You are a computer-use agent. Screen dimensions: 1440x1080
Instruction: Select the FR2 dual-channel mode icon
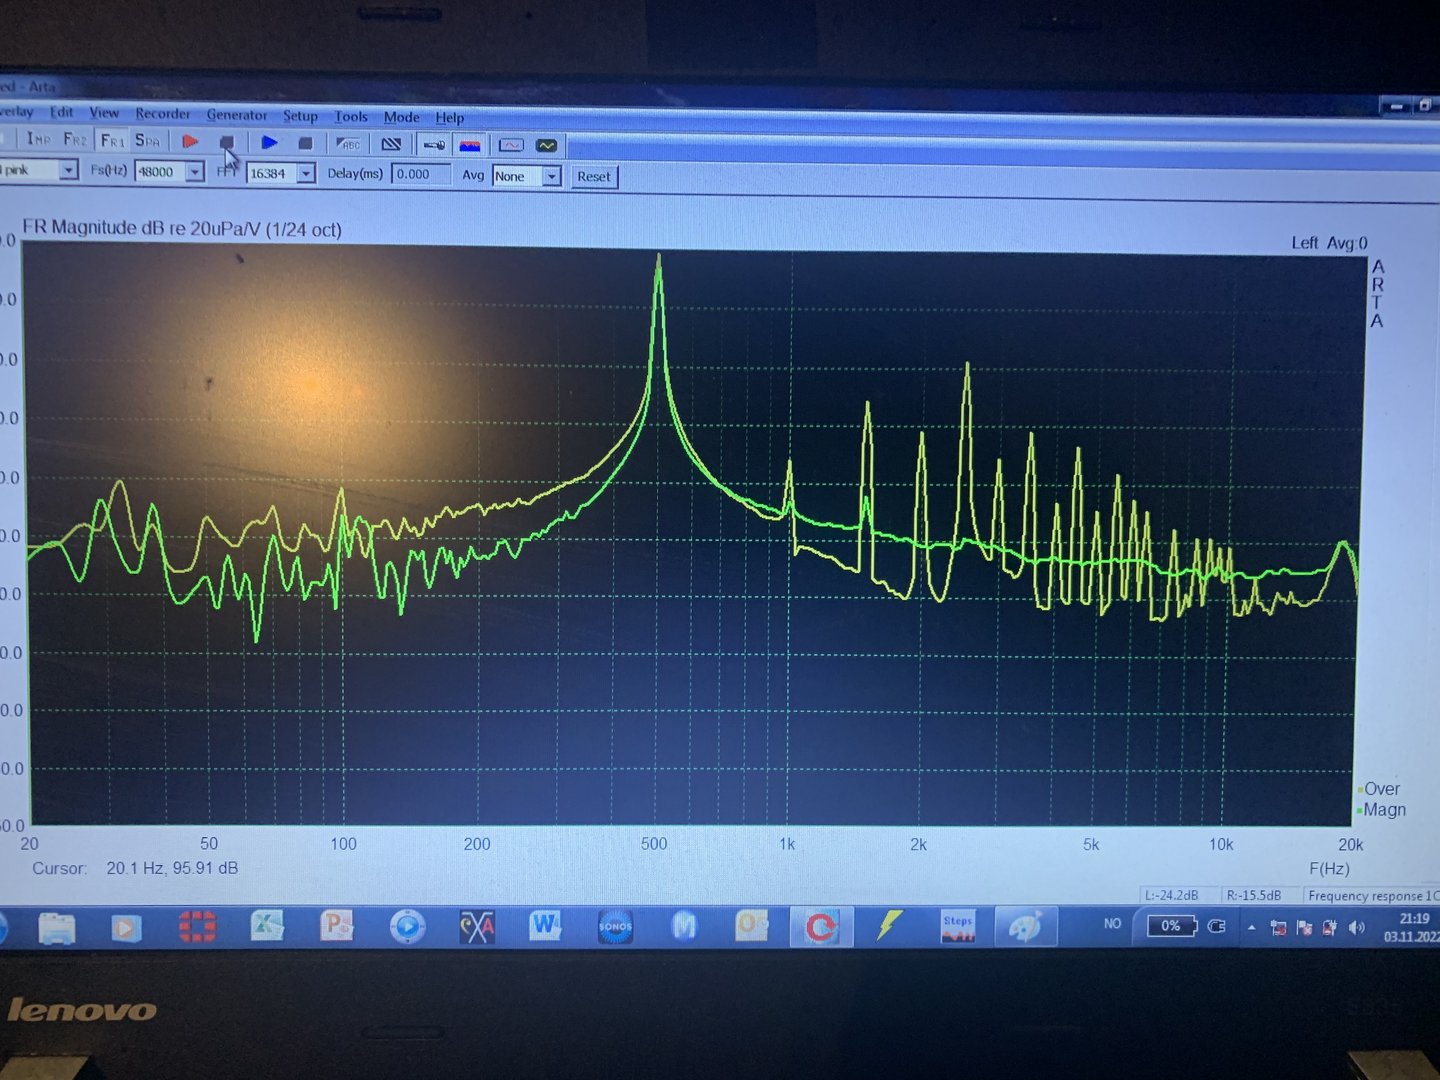[x=75, y=139]
